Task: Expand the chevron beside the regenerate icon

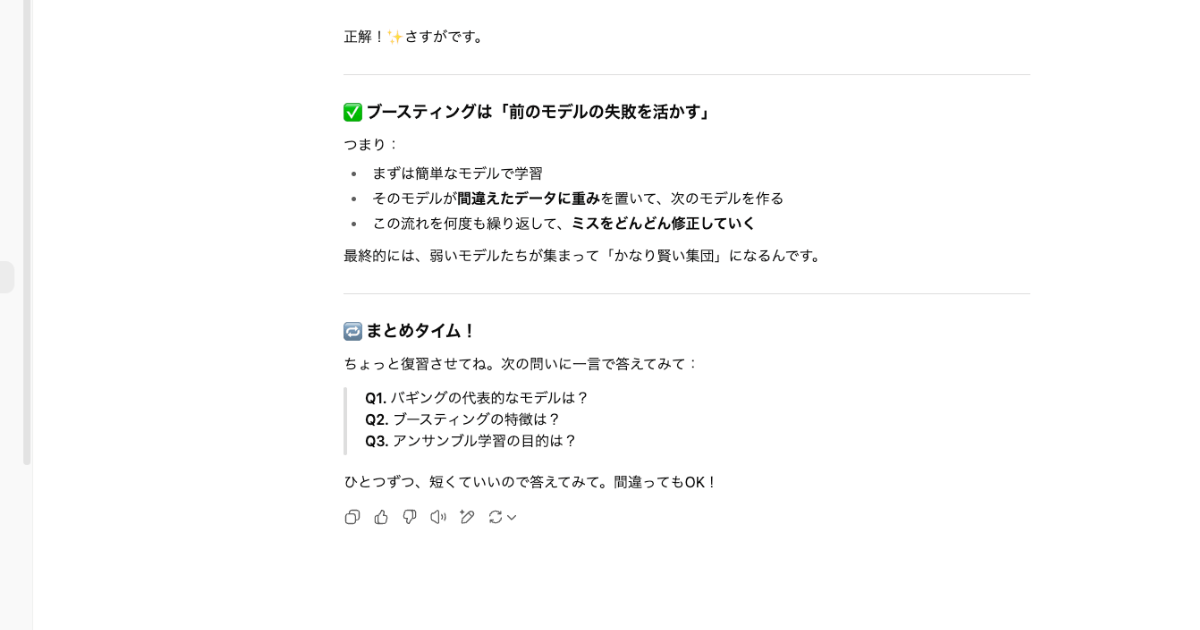Action: (x=511, y=518)
